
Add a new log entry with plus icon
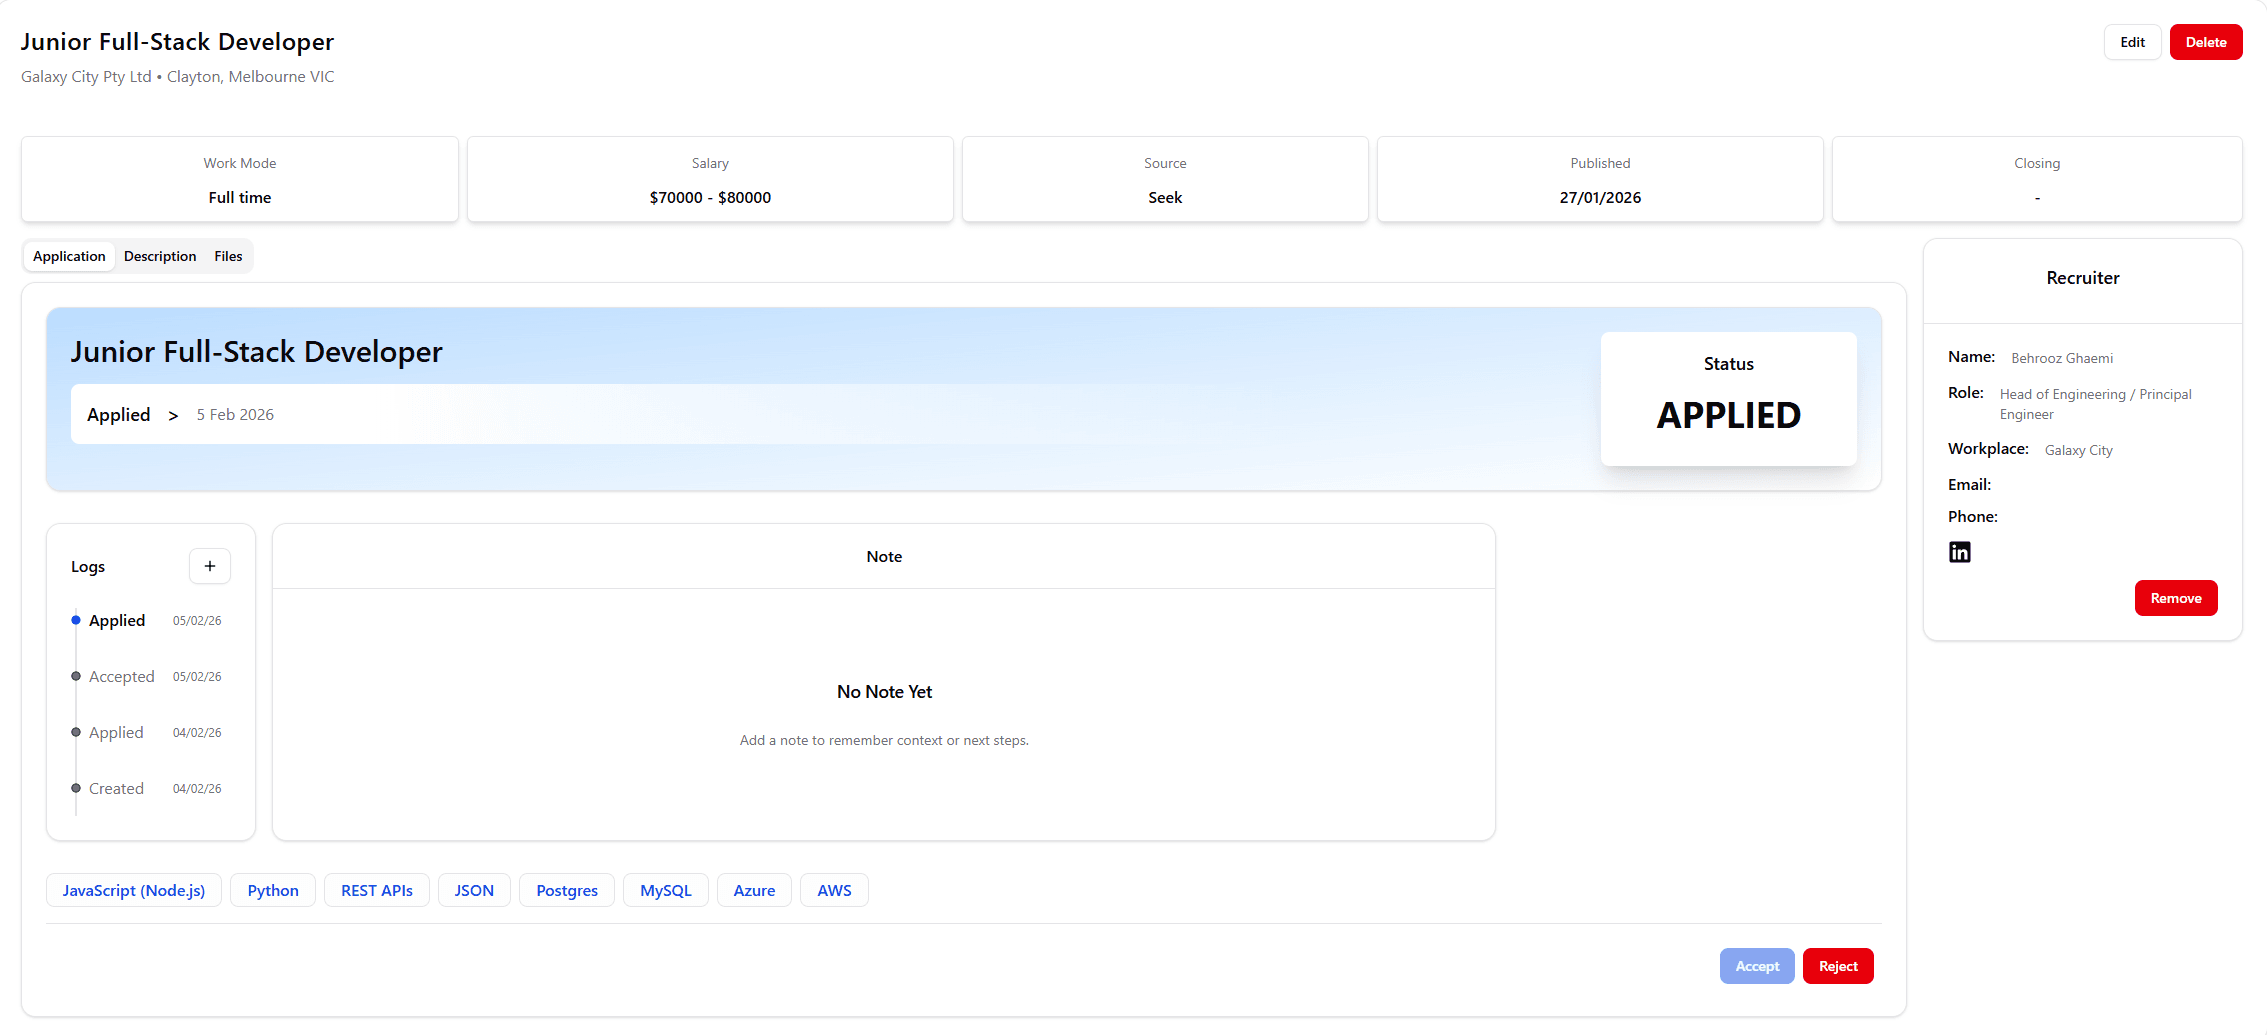(209, 565)
